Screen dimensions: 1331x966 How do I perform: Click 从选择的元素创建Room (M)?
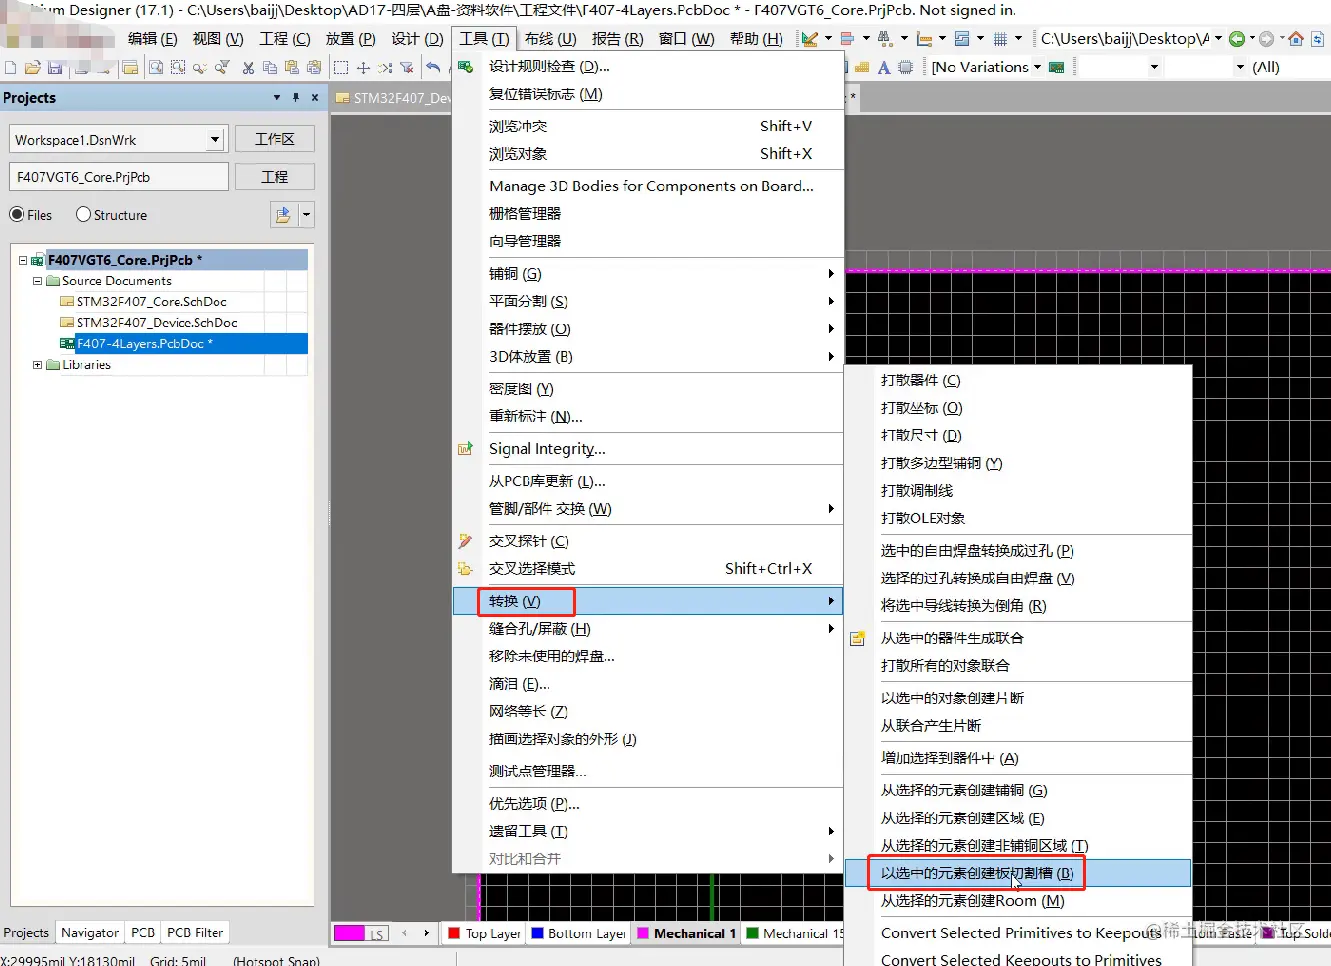1018,901
